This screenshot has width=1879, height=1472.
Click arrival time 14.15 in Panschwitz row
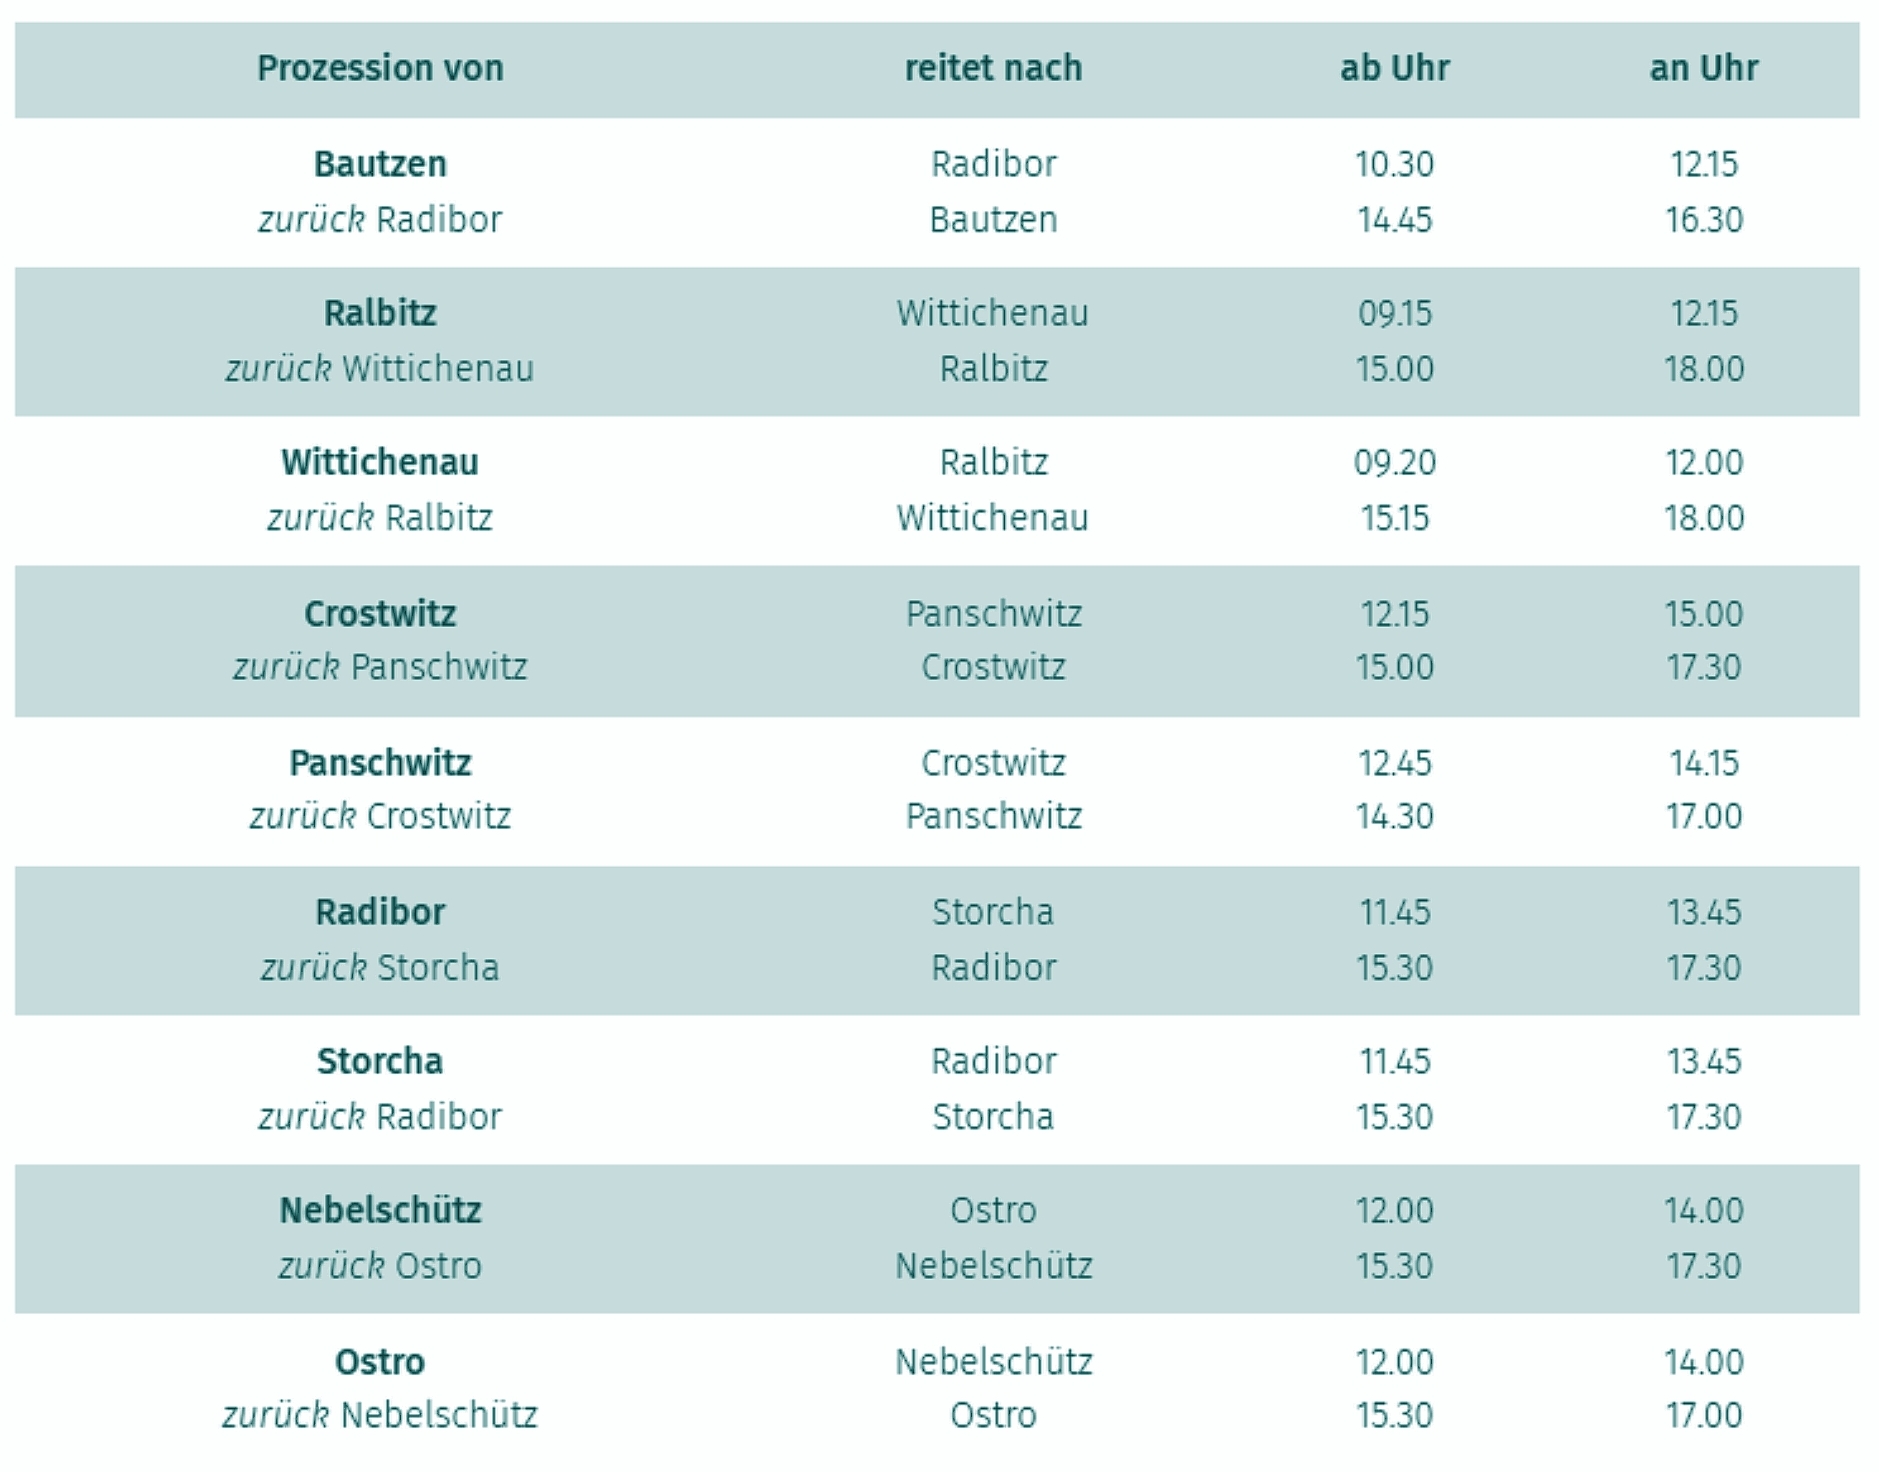1703,763
